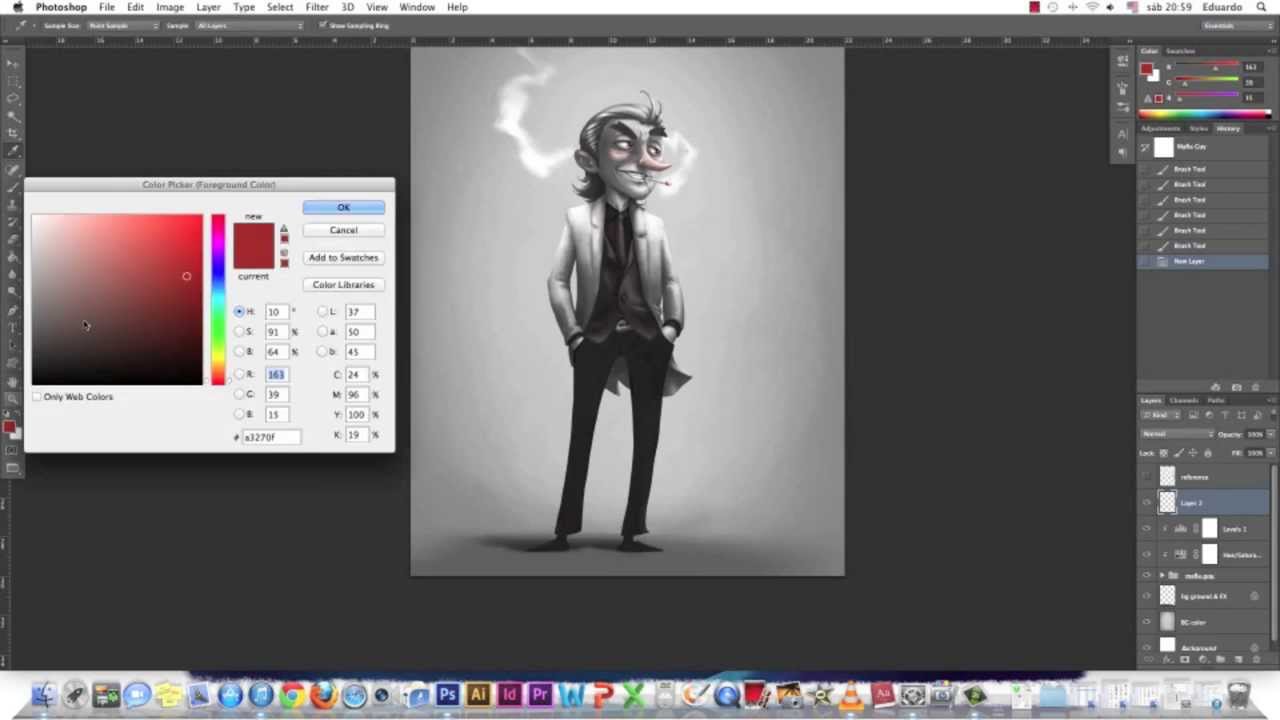Click the hex color input field
The image size is (1280, 720).
[x=271, y=437]
